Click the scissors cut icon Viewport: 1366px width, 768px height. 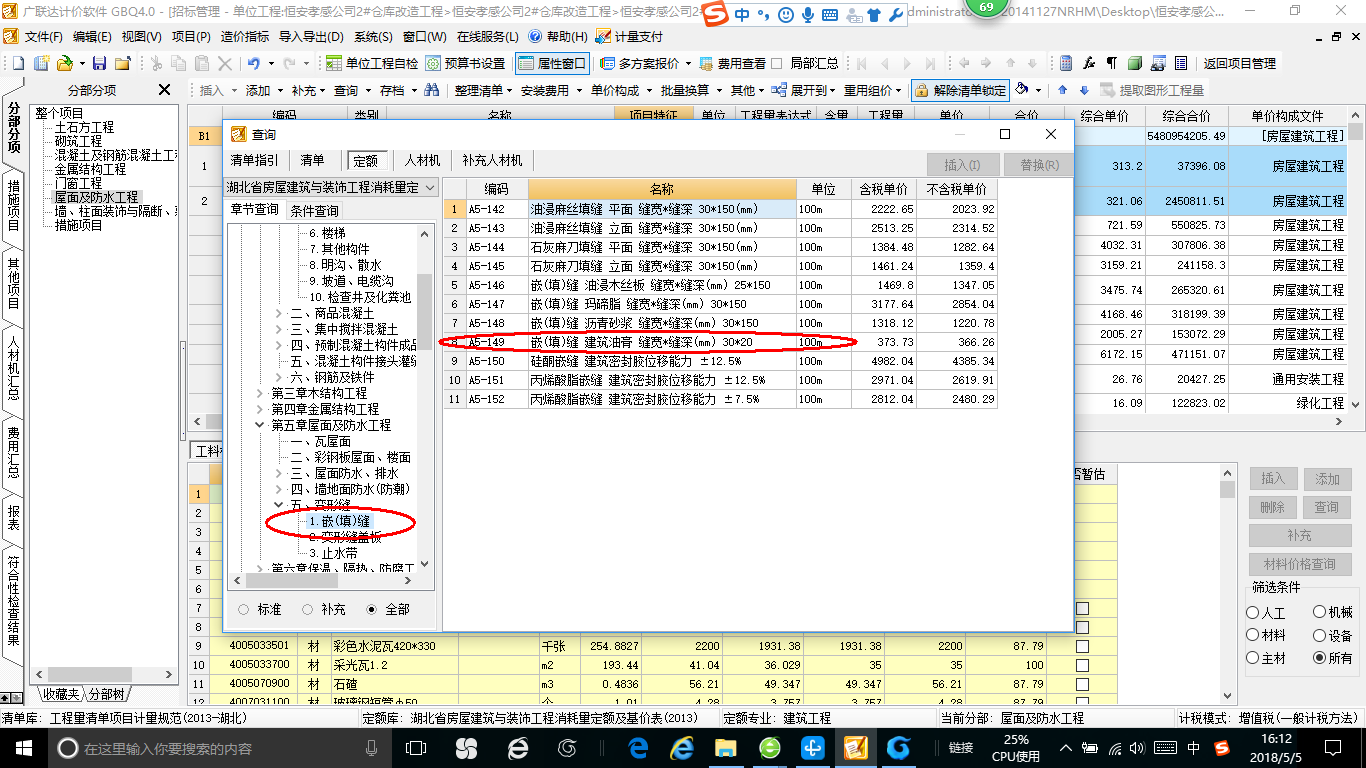155,63
